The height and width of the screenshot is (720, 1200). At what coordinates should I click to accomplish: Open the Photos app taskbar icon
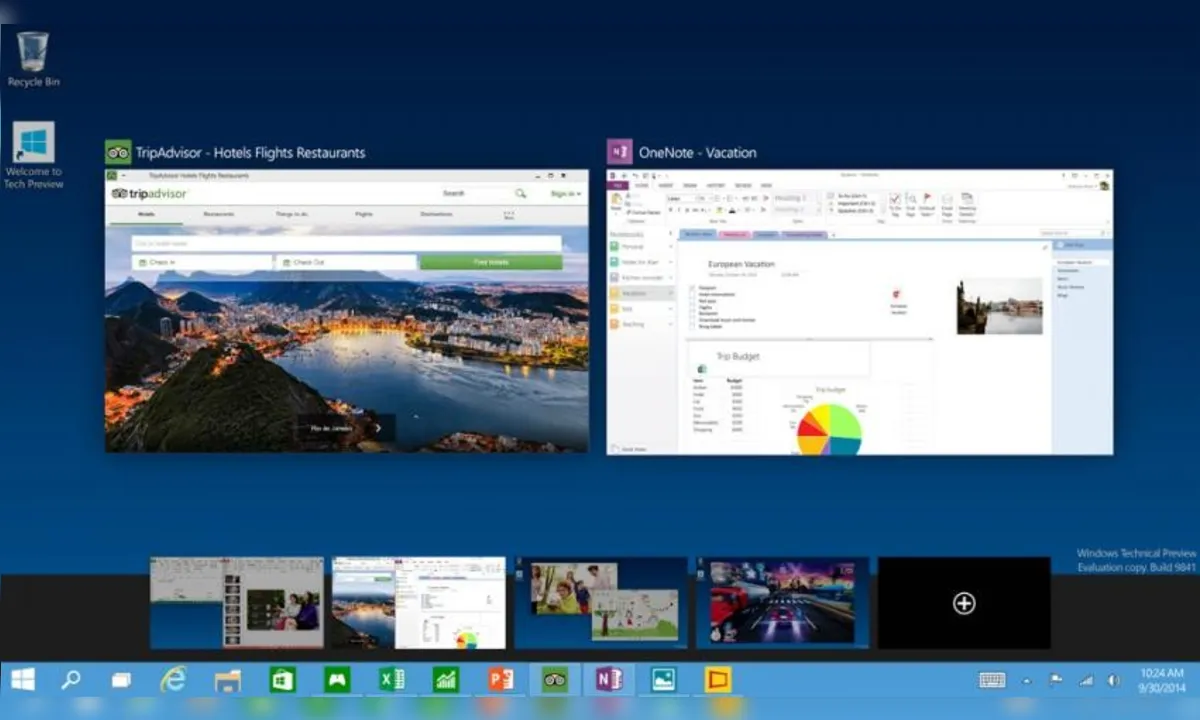coord(663,680)
